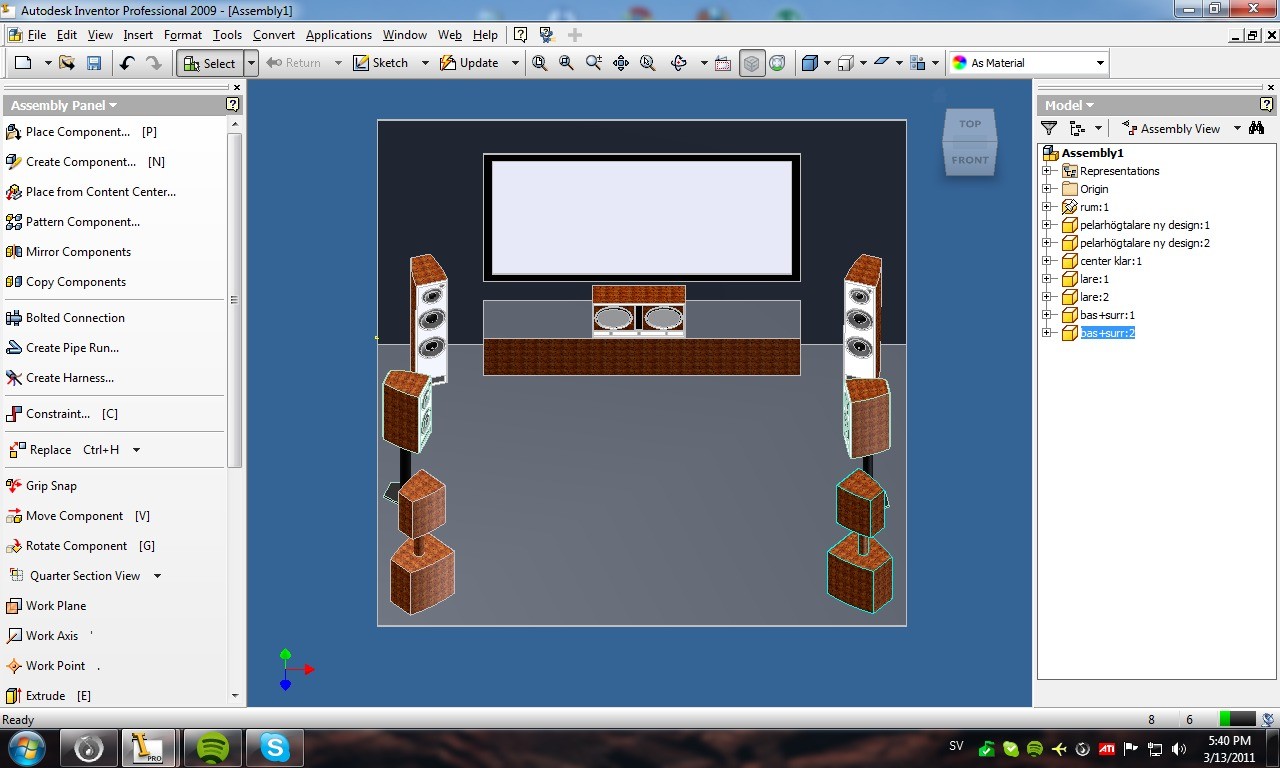
Task: Open the Select mode dropdown arrow
Action: coord(251,63)
